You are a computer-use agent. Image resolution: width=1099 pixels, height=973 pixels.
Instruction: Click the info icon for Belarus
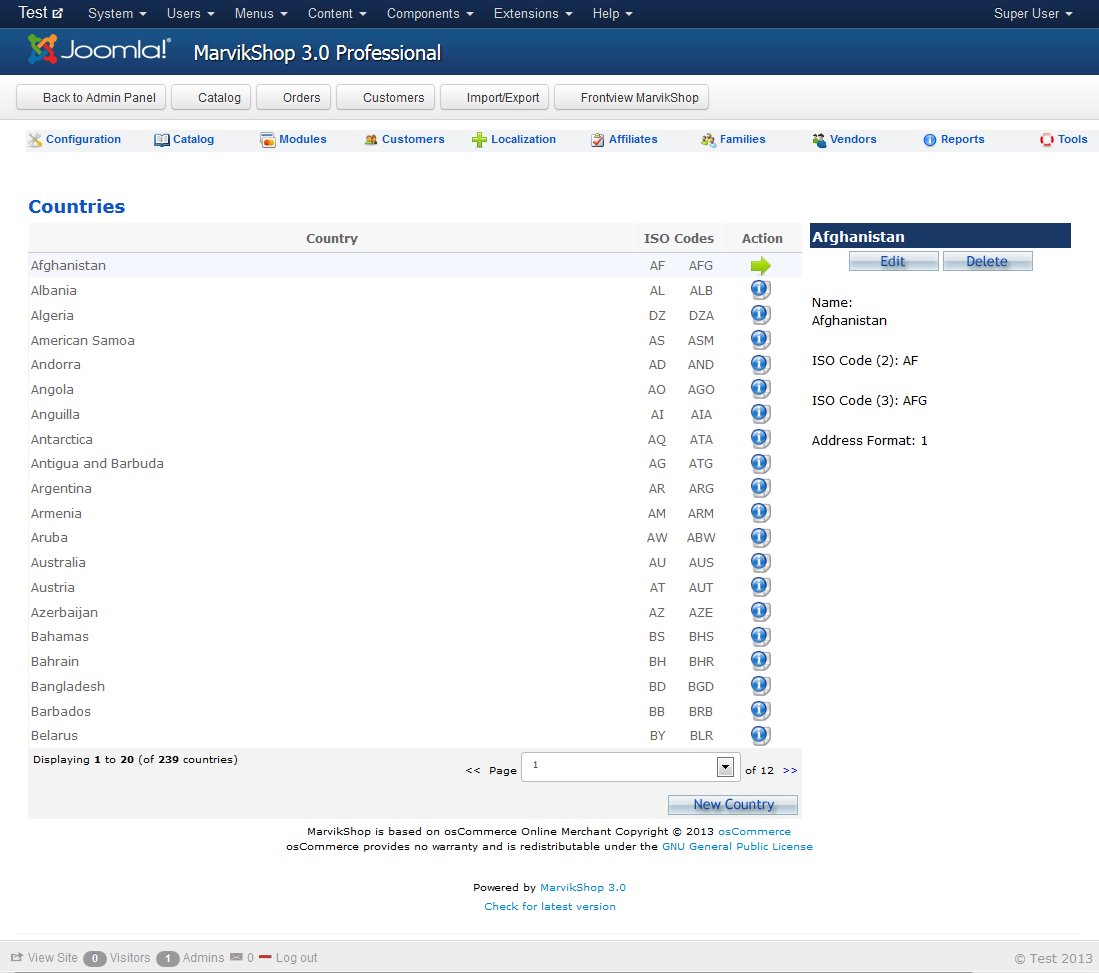(x=760, y=735)
